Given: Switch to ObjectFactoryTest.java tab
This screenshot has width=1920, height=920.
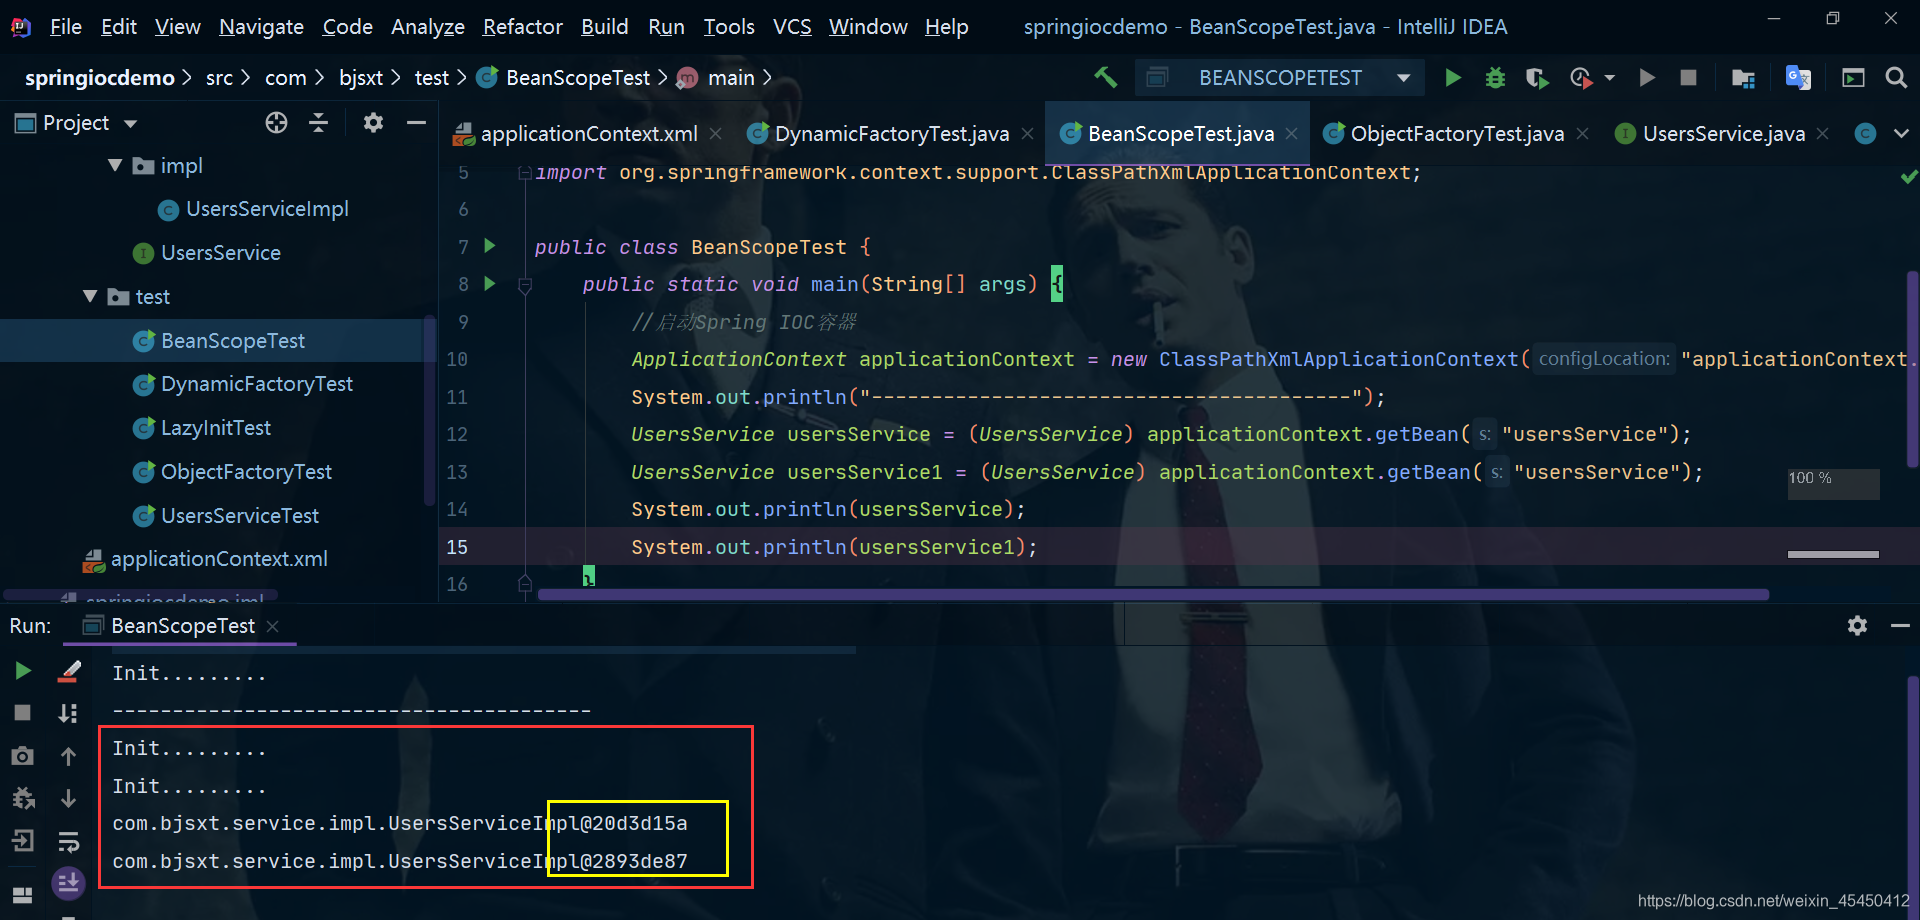Looking at the screenshot, I should point(1456,134).
